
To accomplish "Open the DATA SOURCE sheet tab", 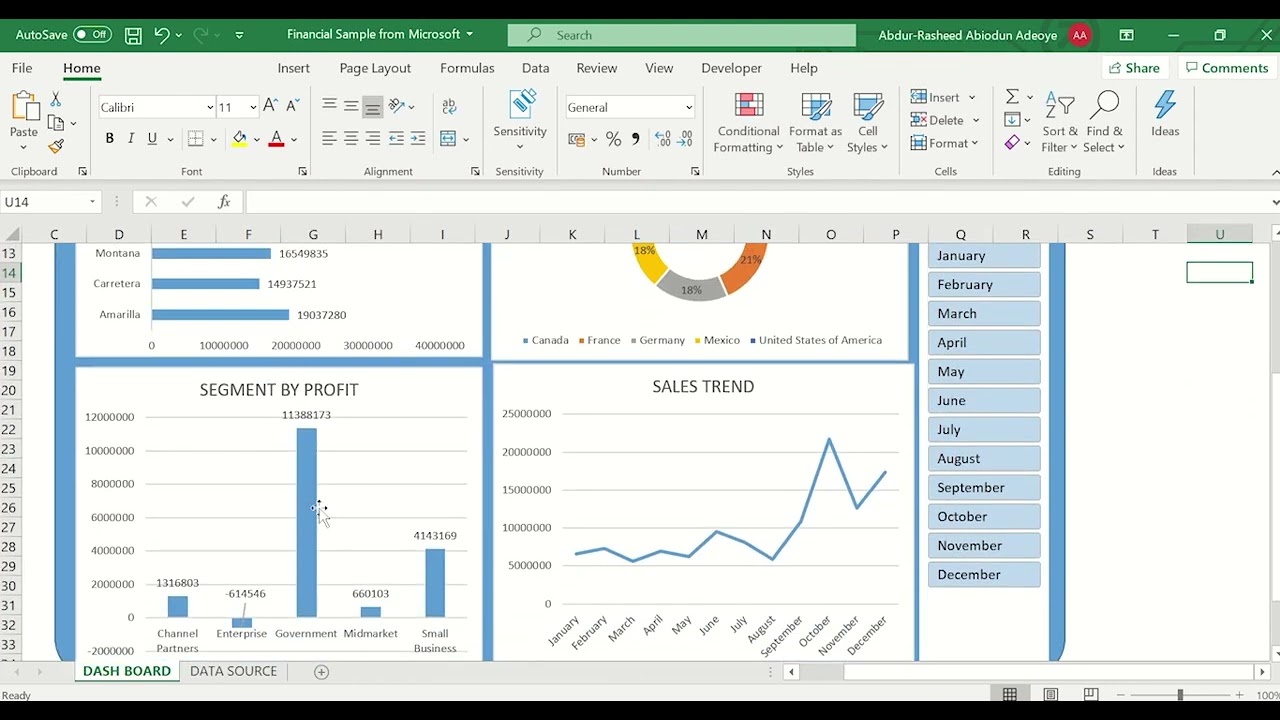I will click(233, 671).
